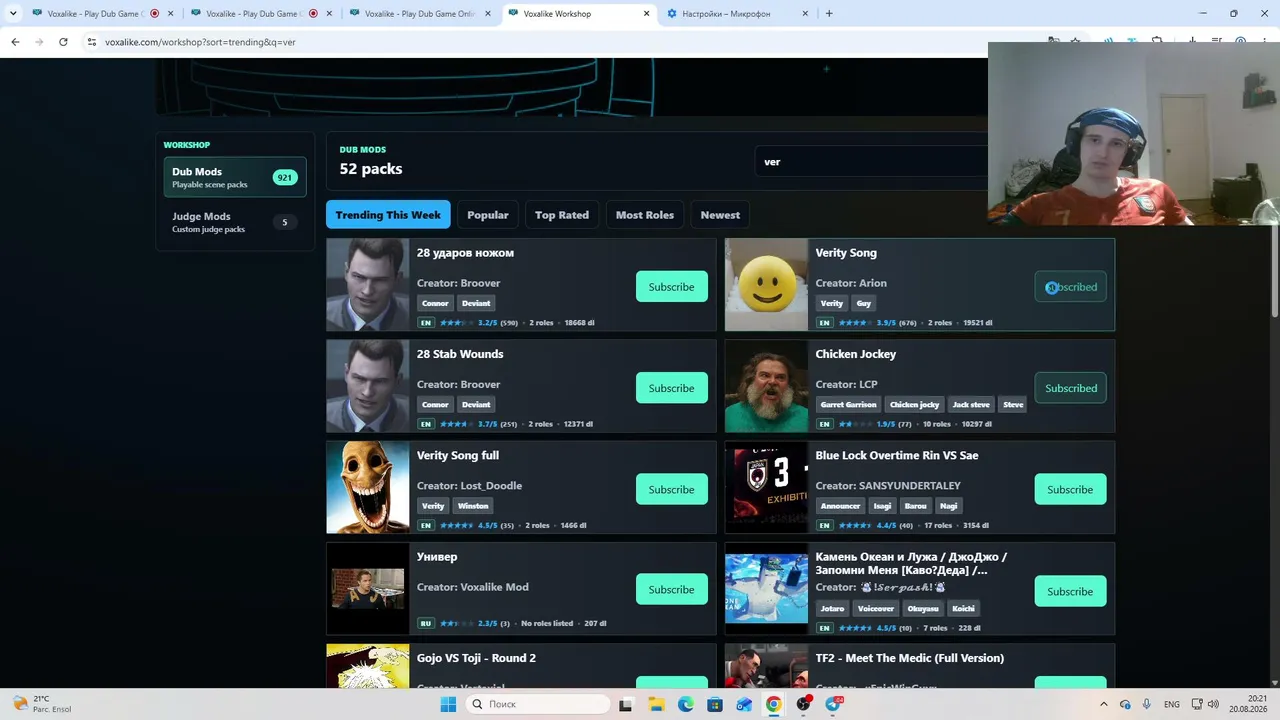Select Dub Mods in Workshop sidebar

coord(235,177)
